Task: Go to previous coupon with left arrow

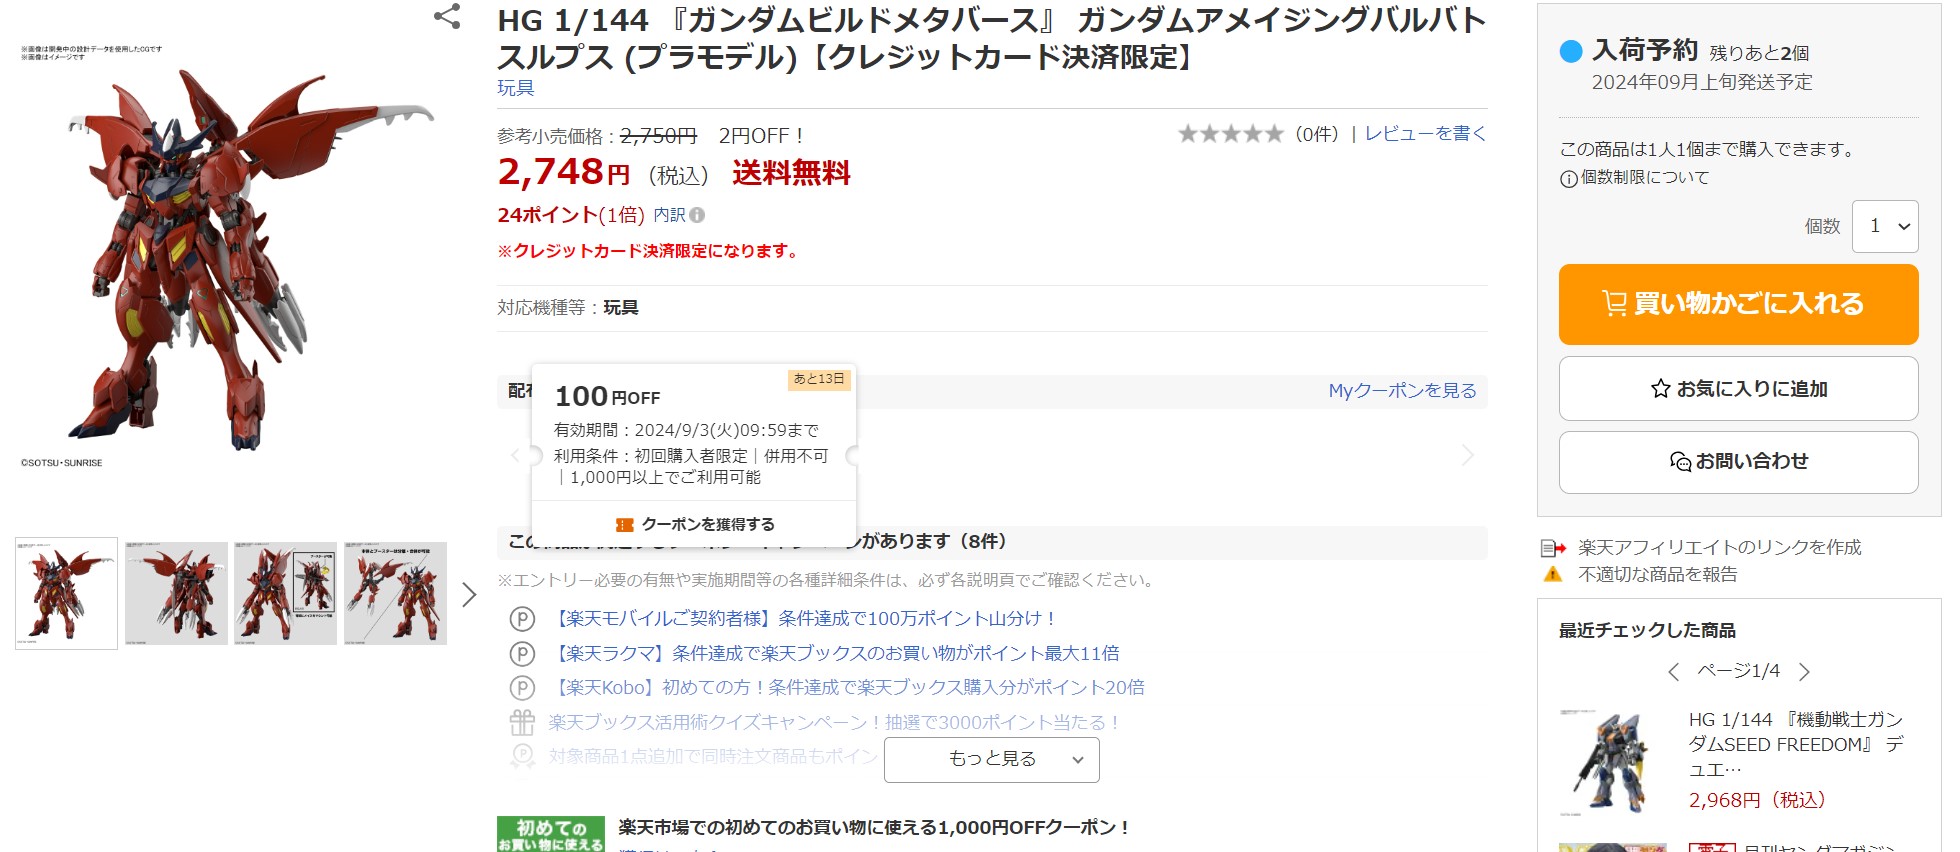Action: 515,456
